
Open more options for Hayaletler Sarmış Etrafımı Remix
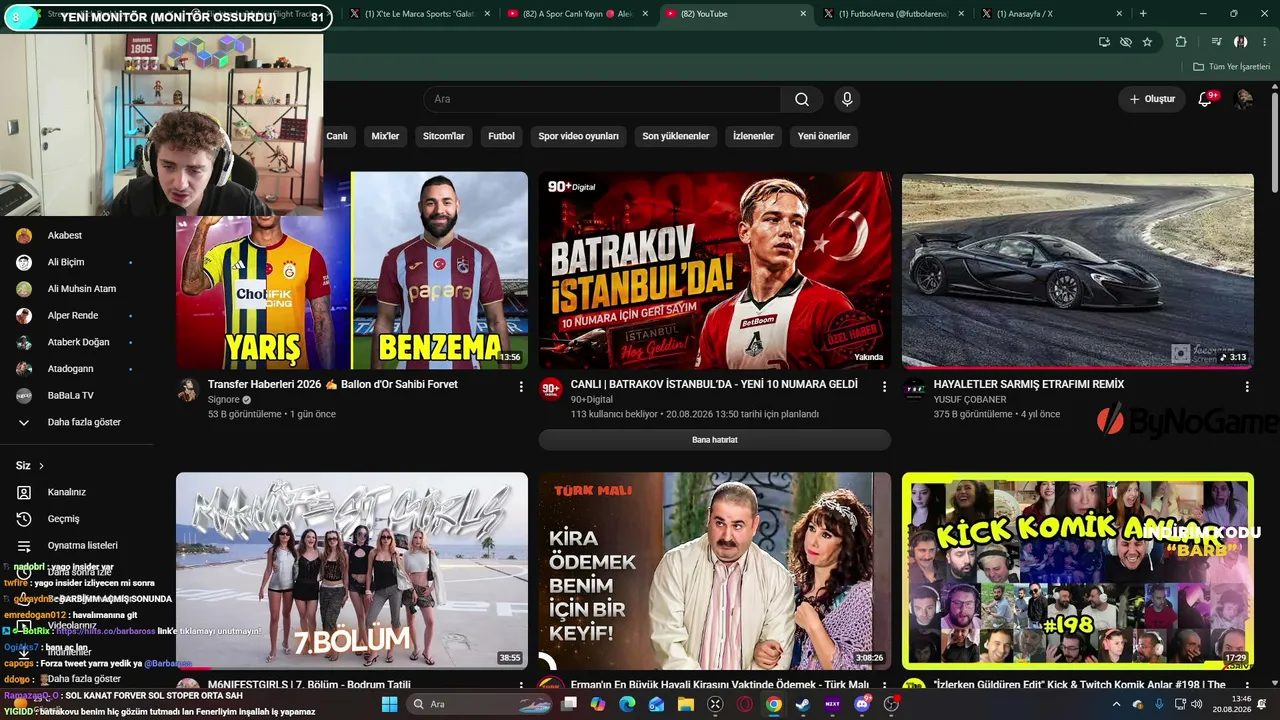click(1247, 386)
